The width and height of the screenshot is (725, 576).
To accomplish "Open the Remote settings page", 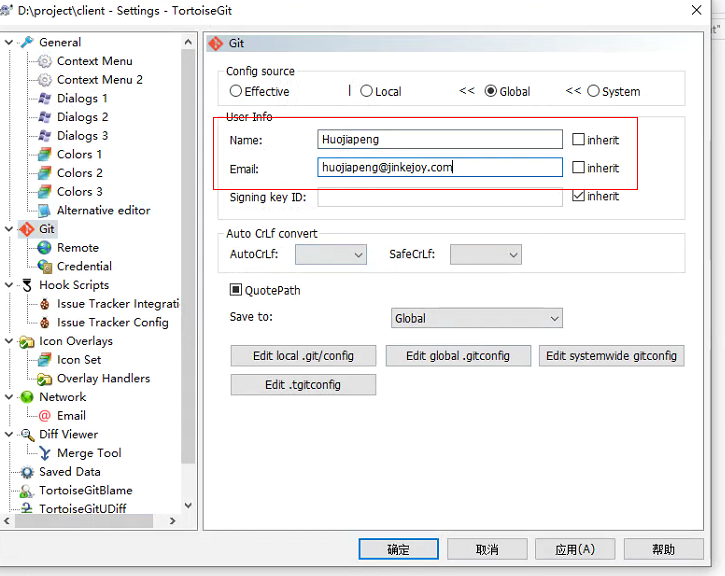I will coord(78,248).
